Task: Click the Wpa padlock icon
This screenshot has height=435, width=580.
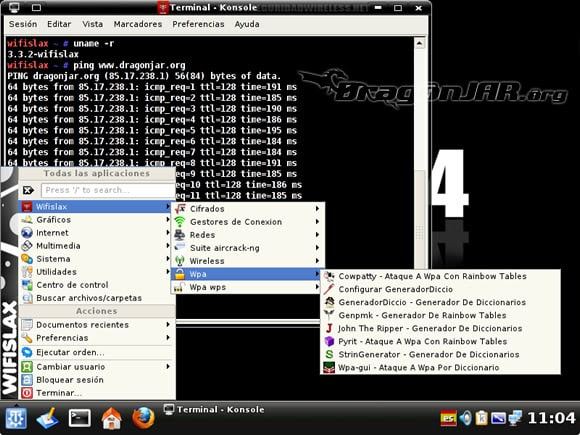Action: click(x=180, y=274)
